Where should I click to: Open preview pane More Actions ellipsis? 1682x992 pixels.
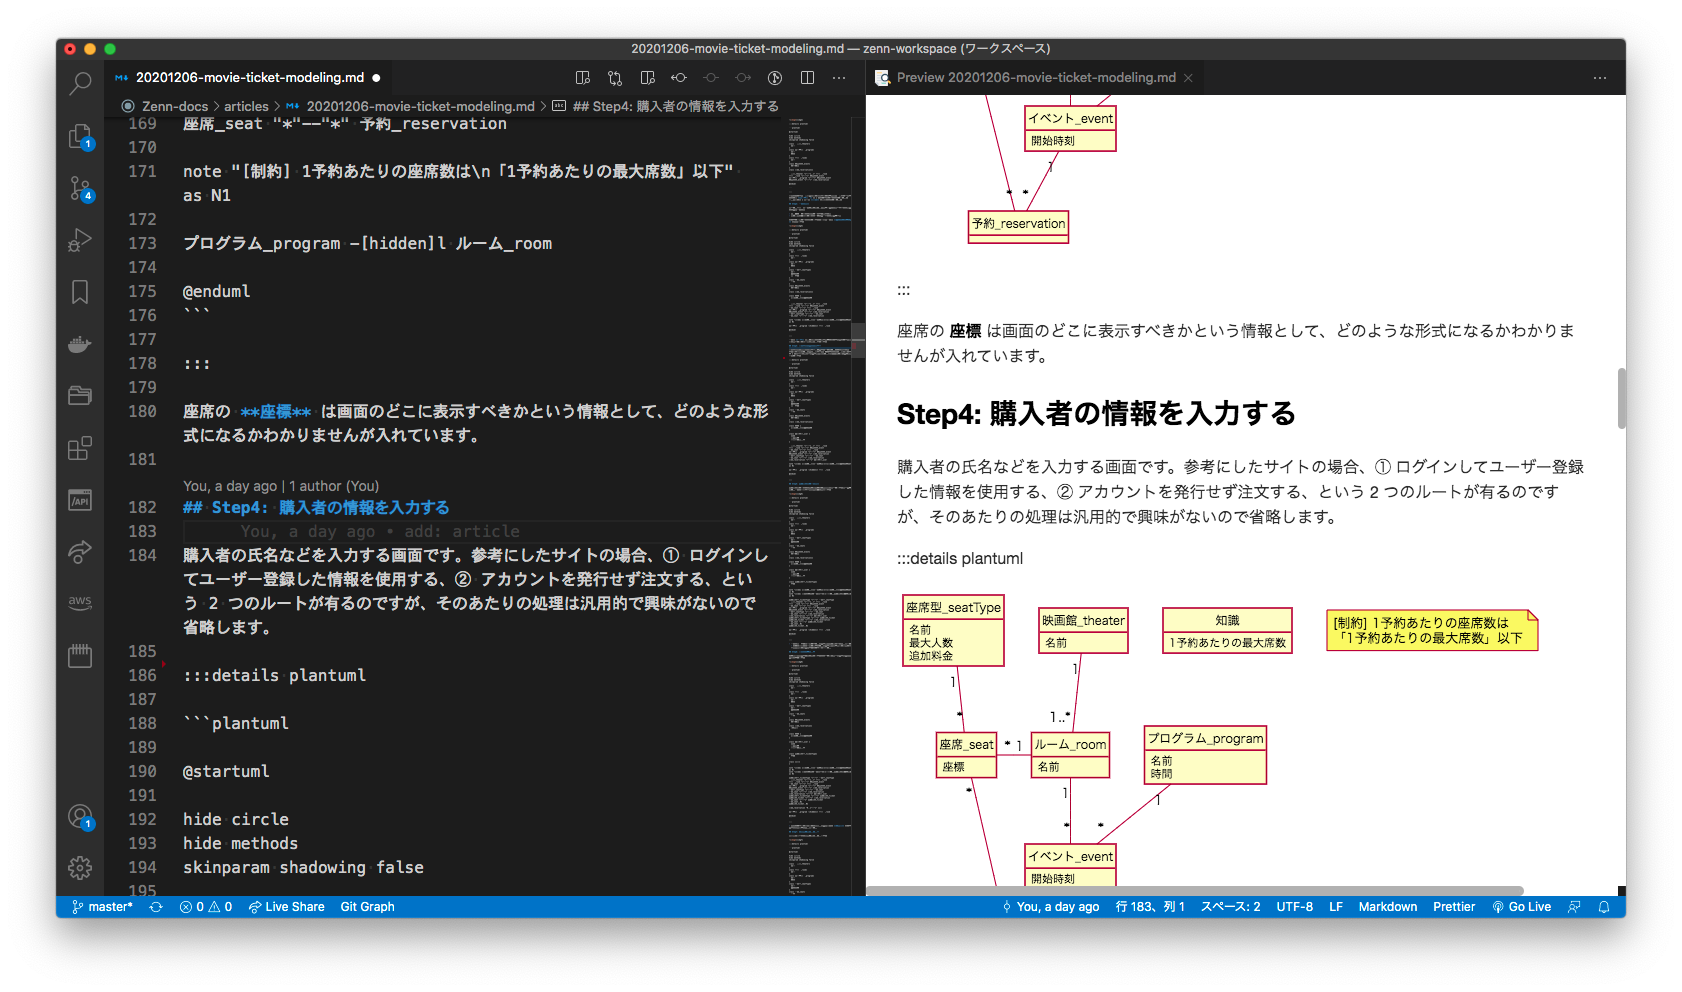tap(1600, 77)
